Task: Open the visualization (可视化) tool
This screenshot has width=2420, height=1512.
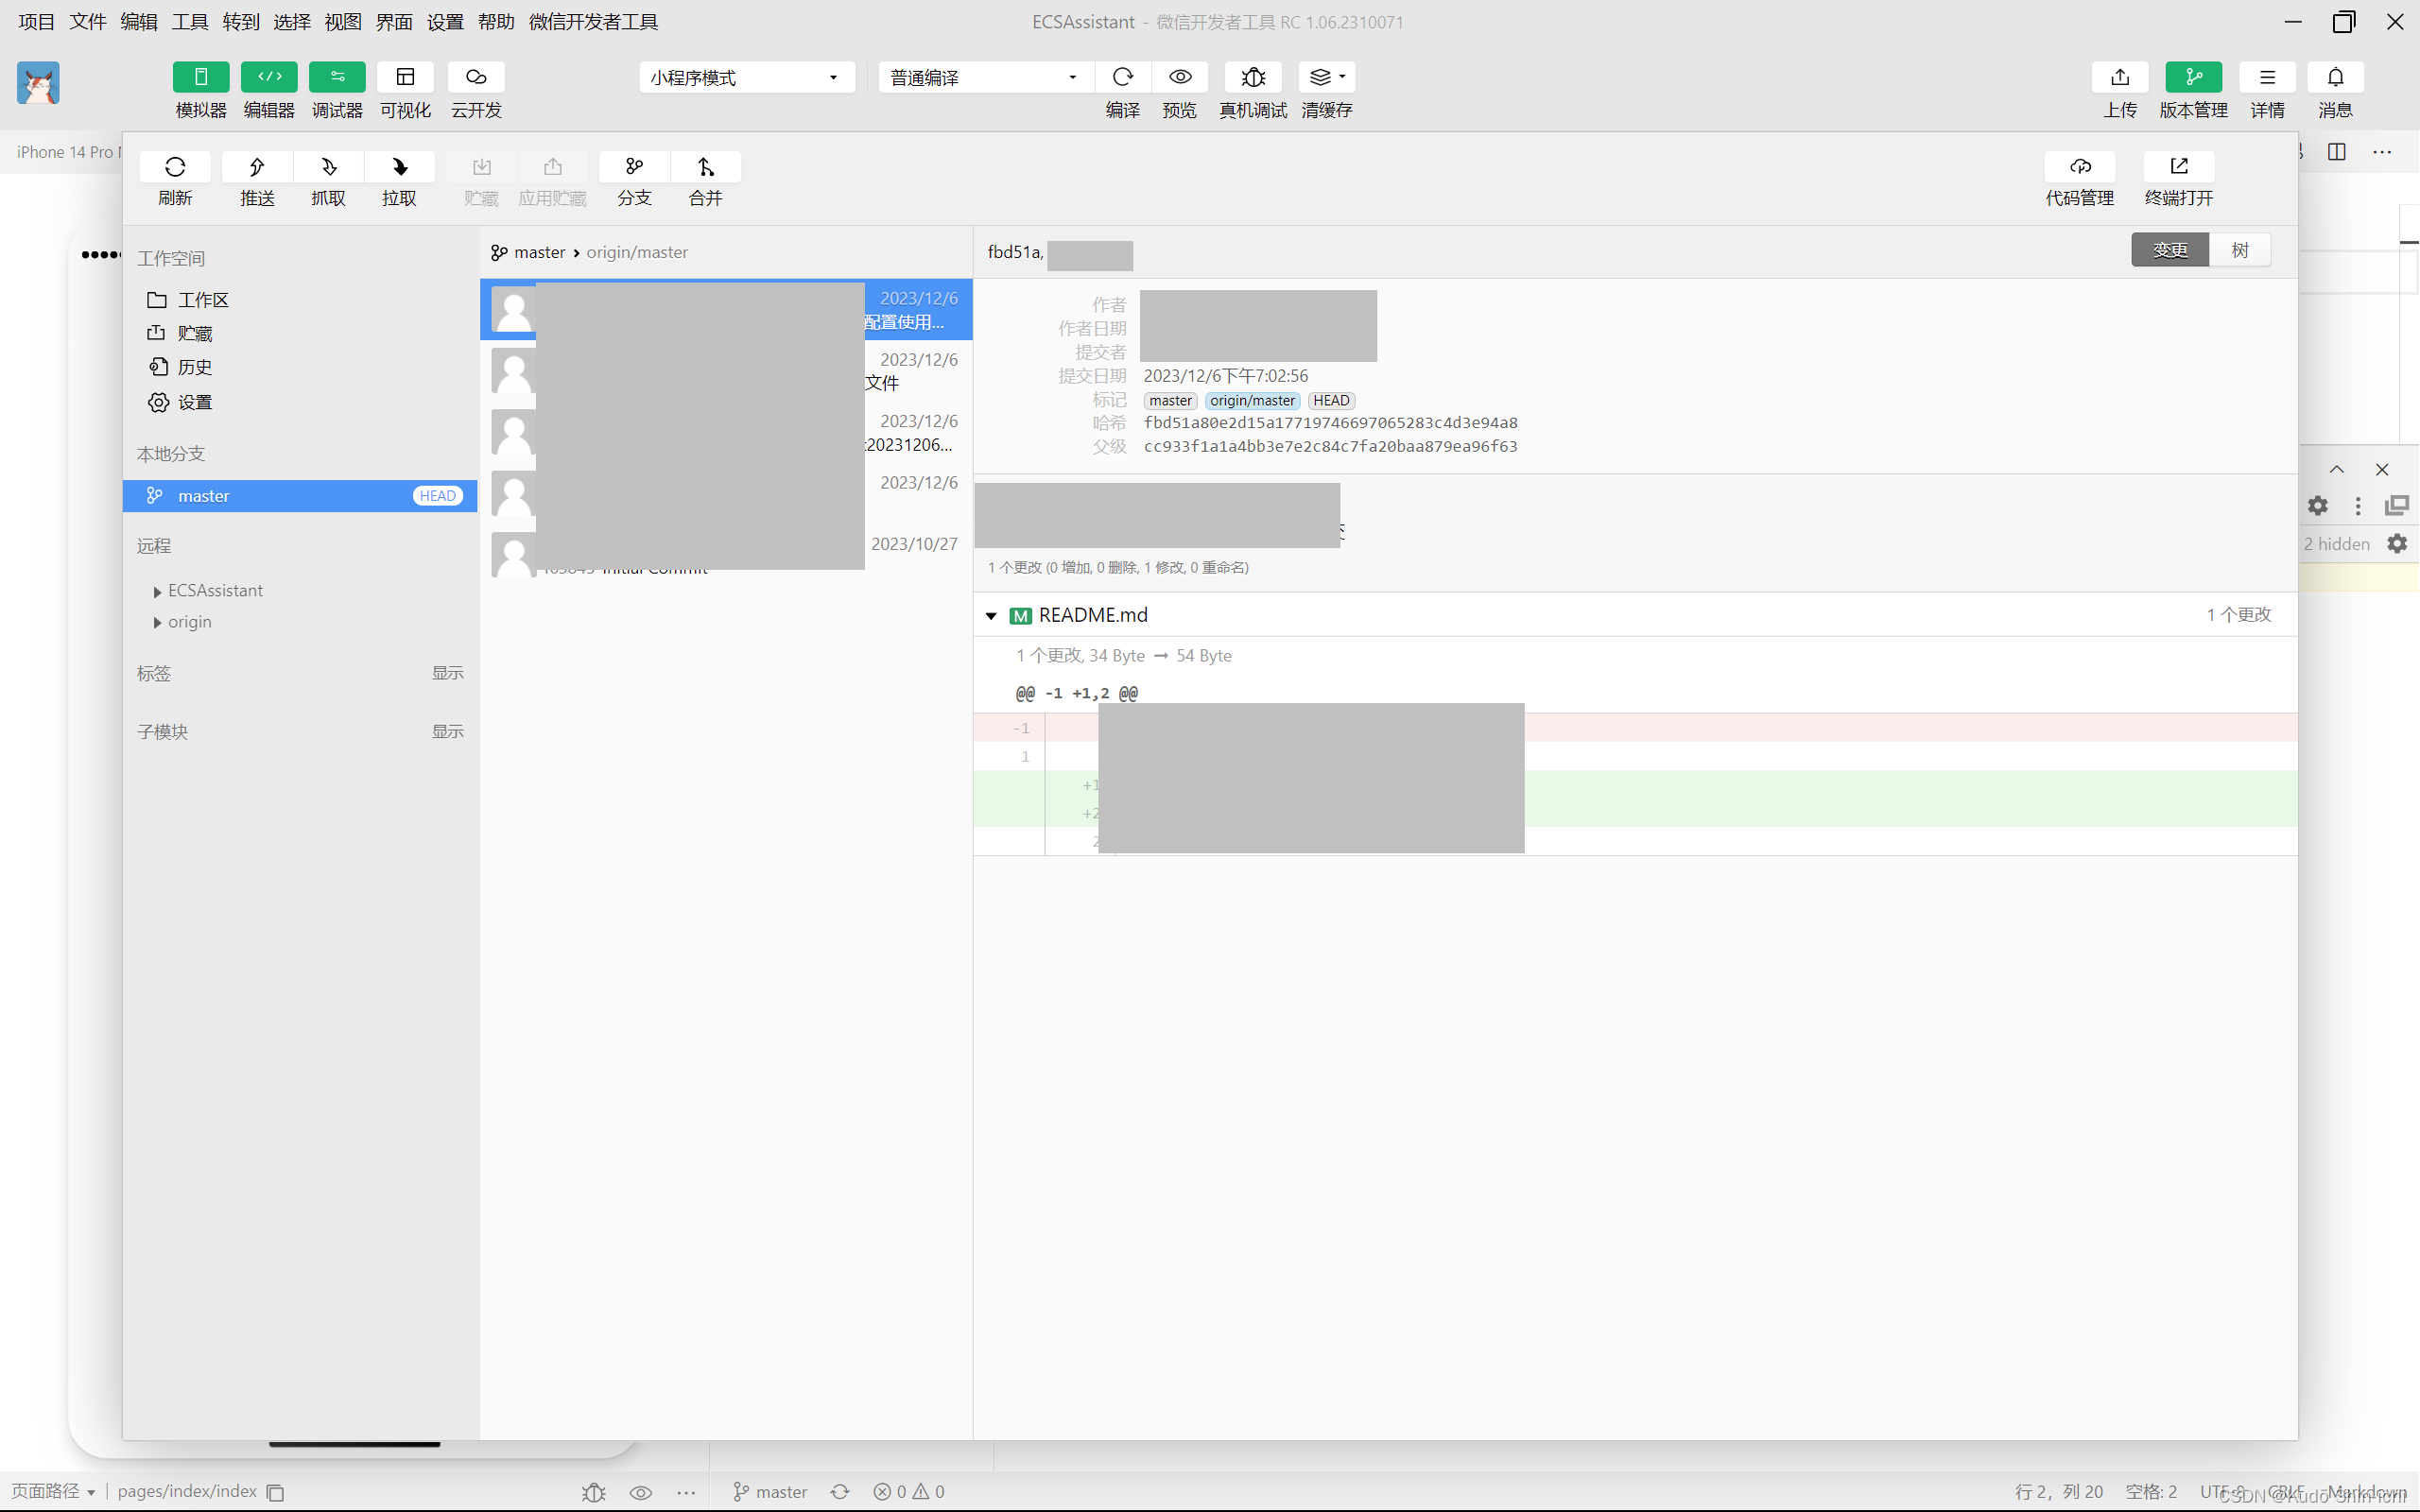Action: (405, 77)
